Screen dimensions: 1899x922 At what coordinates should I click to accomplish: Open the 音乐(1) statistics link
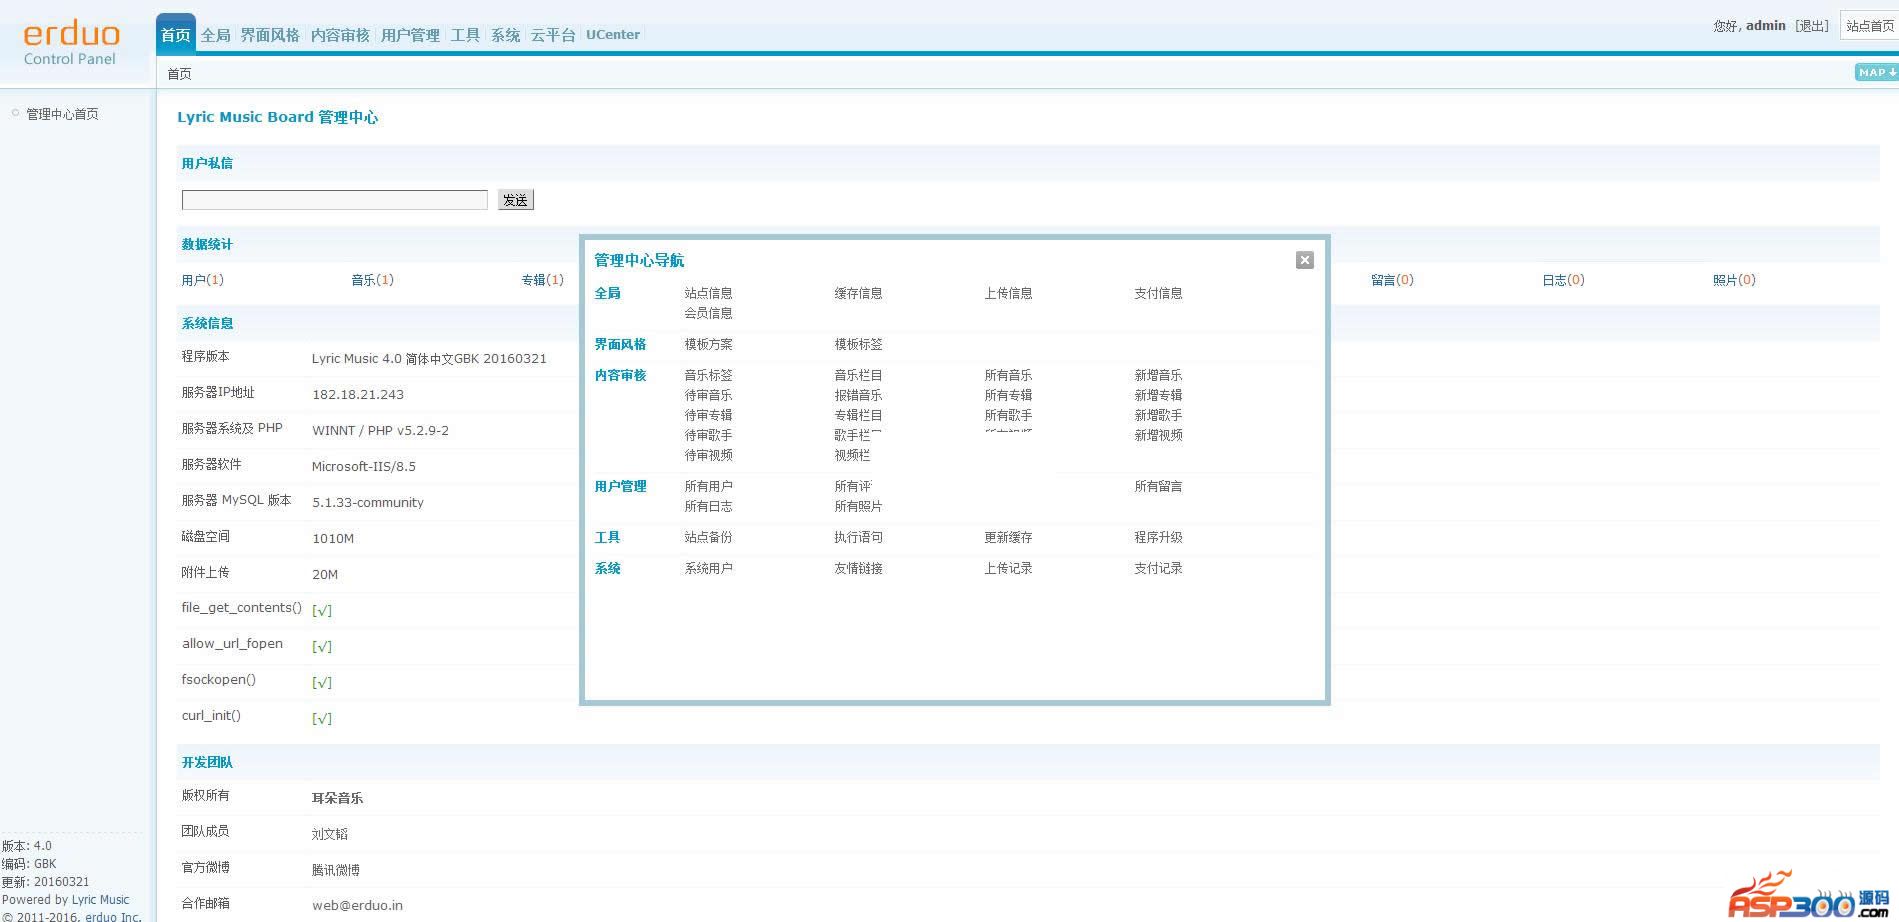(372, 280)
